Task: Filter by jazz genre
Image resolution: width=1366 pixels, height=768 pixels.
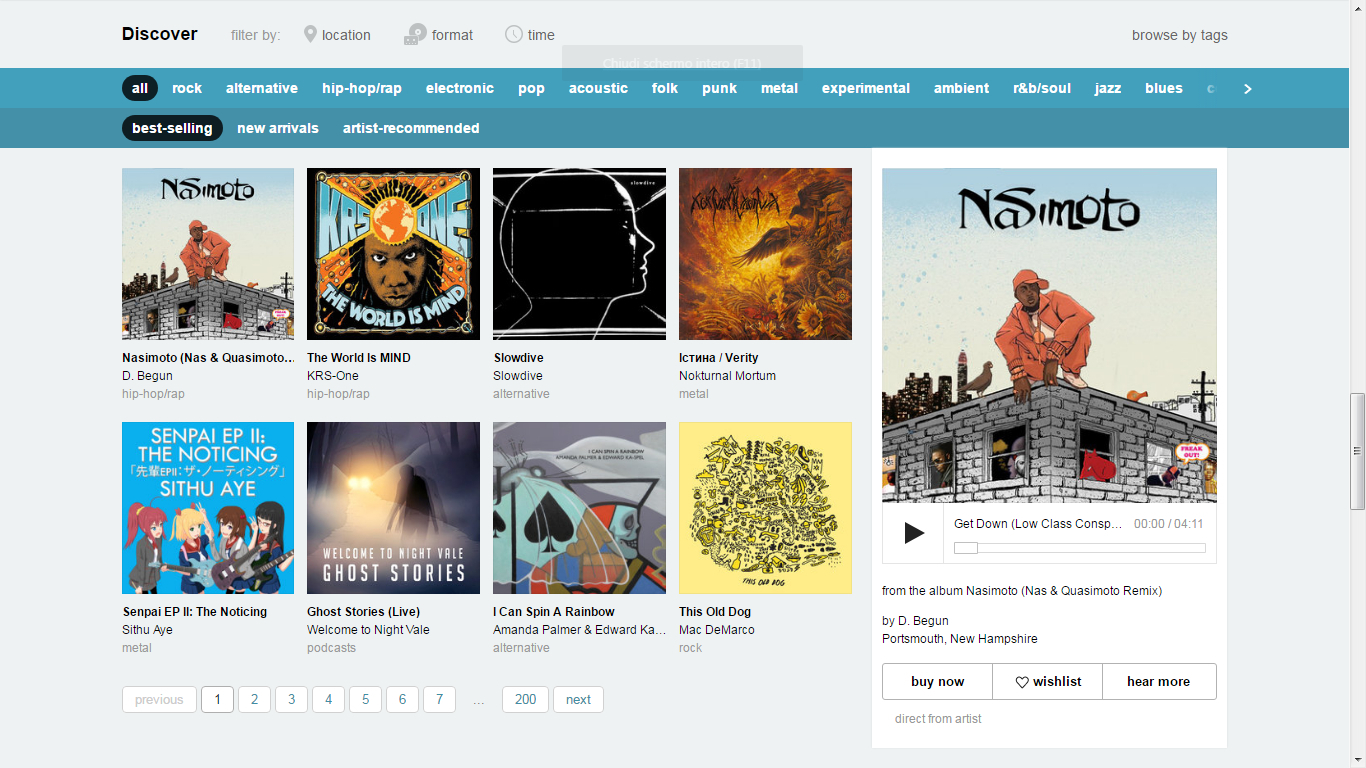Action: click(x=1108, y=88)
